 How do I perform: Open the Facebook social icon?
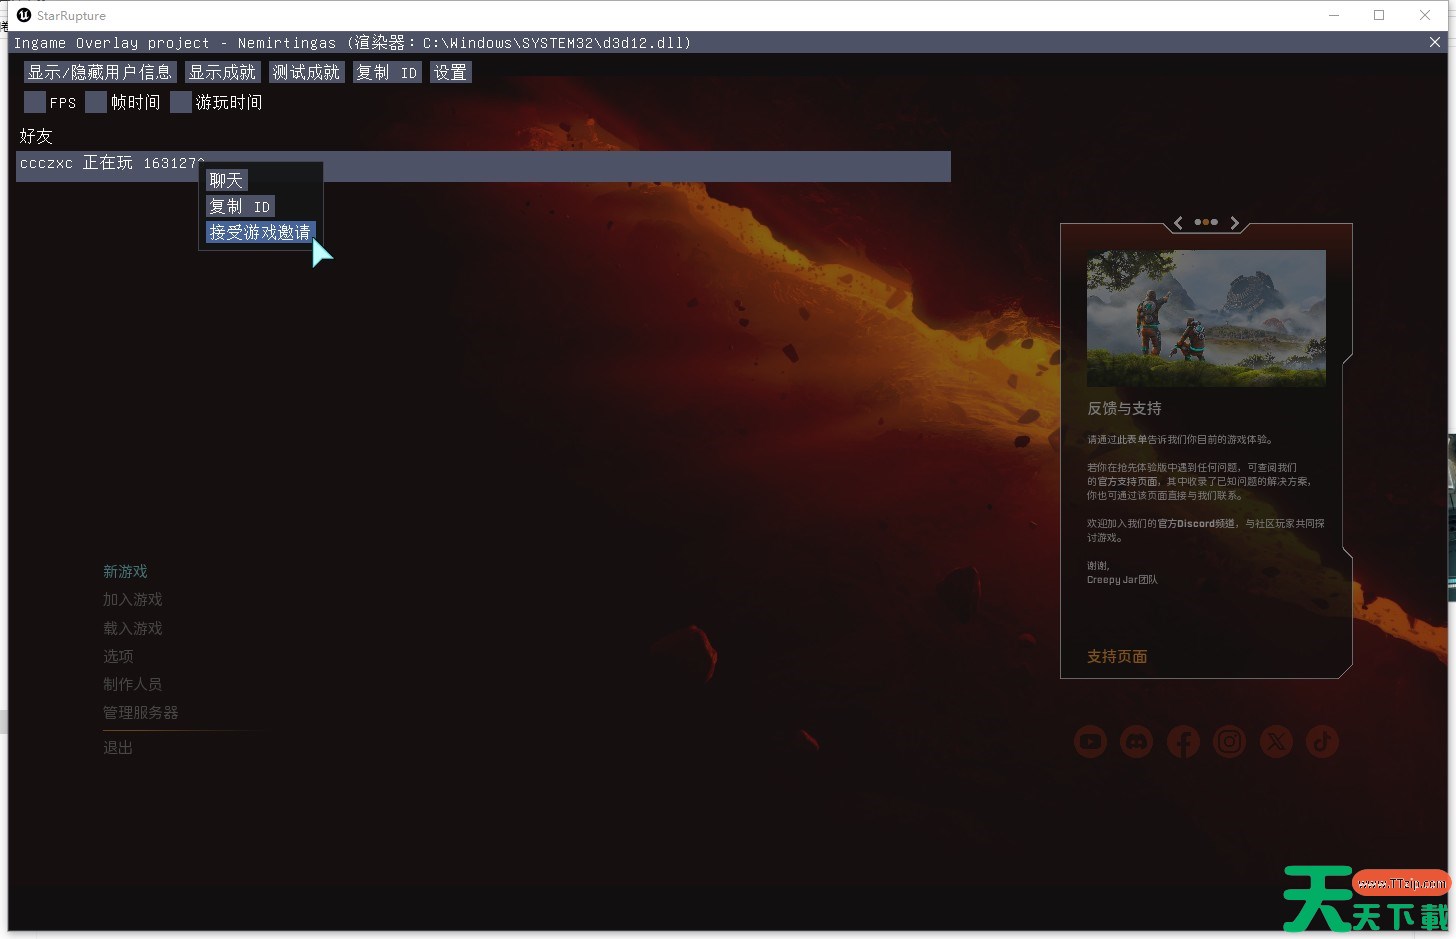coord(1183,742)
